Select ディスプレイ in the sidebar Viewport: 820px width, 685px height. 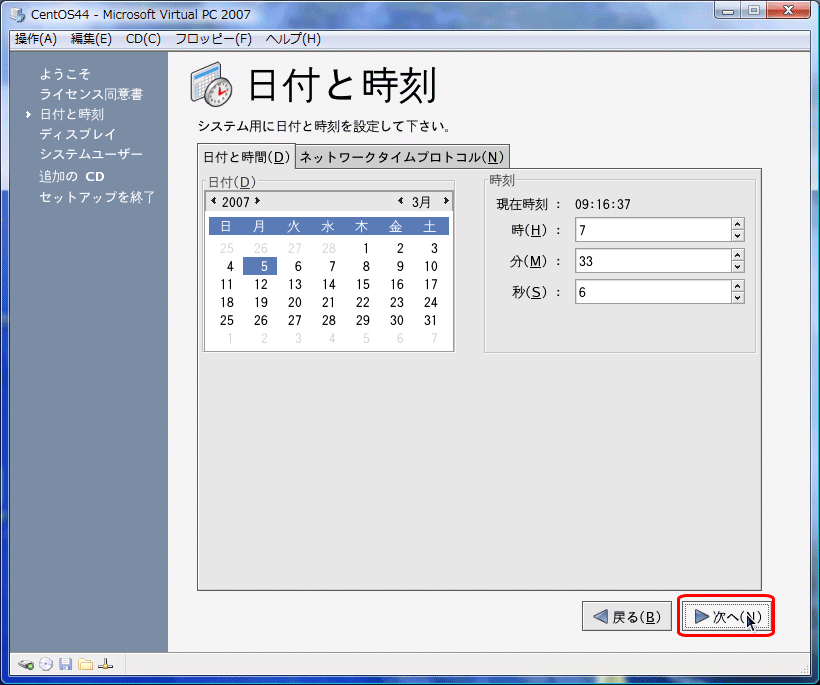[x=78, y=134]
